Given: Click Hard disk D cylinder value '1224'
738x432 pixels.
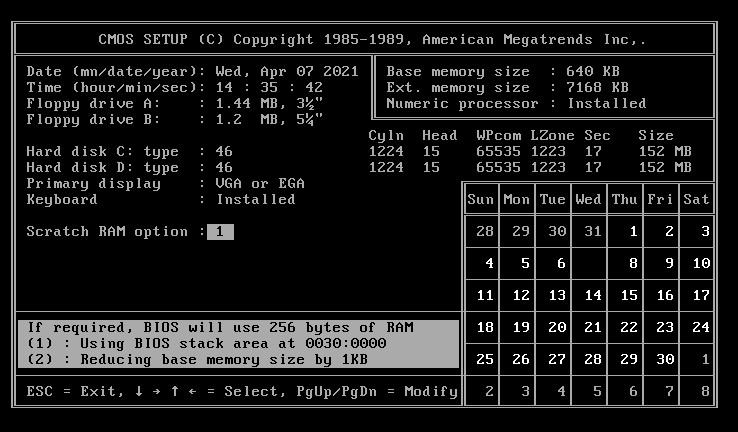Looking at the screenshot, I should coord(386,168).
